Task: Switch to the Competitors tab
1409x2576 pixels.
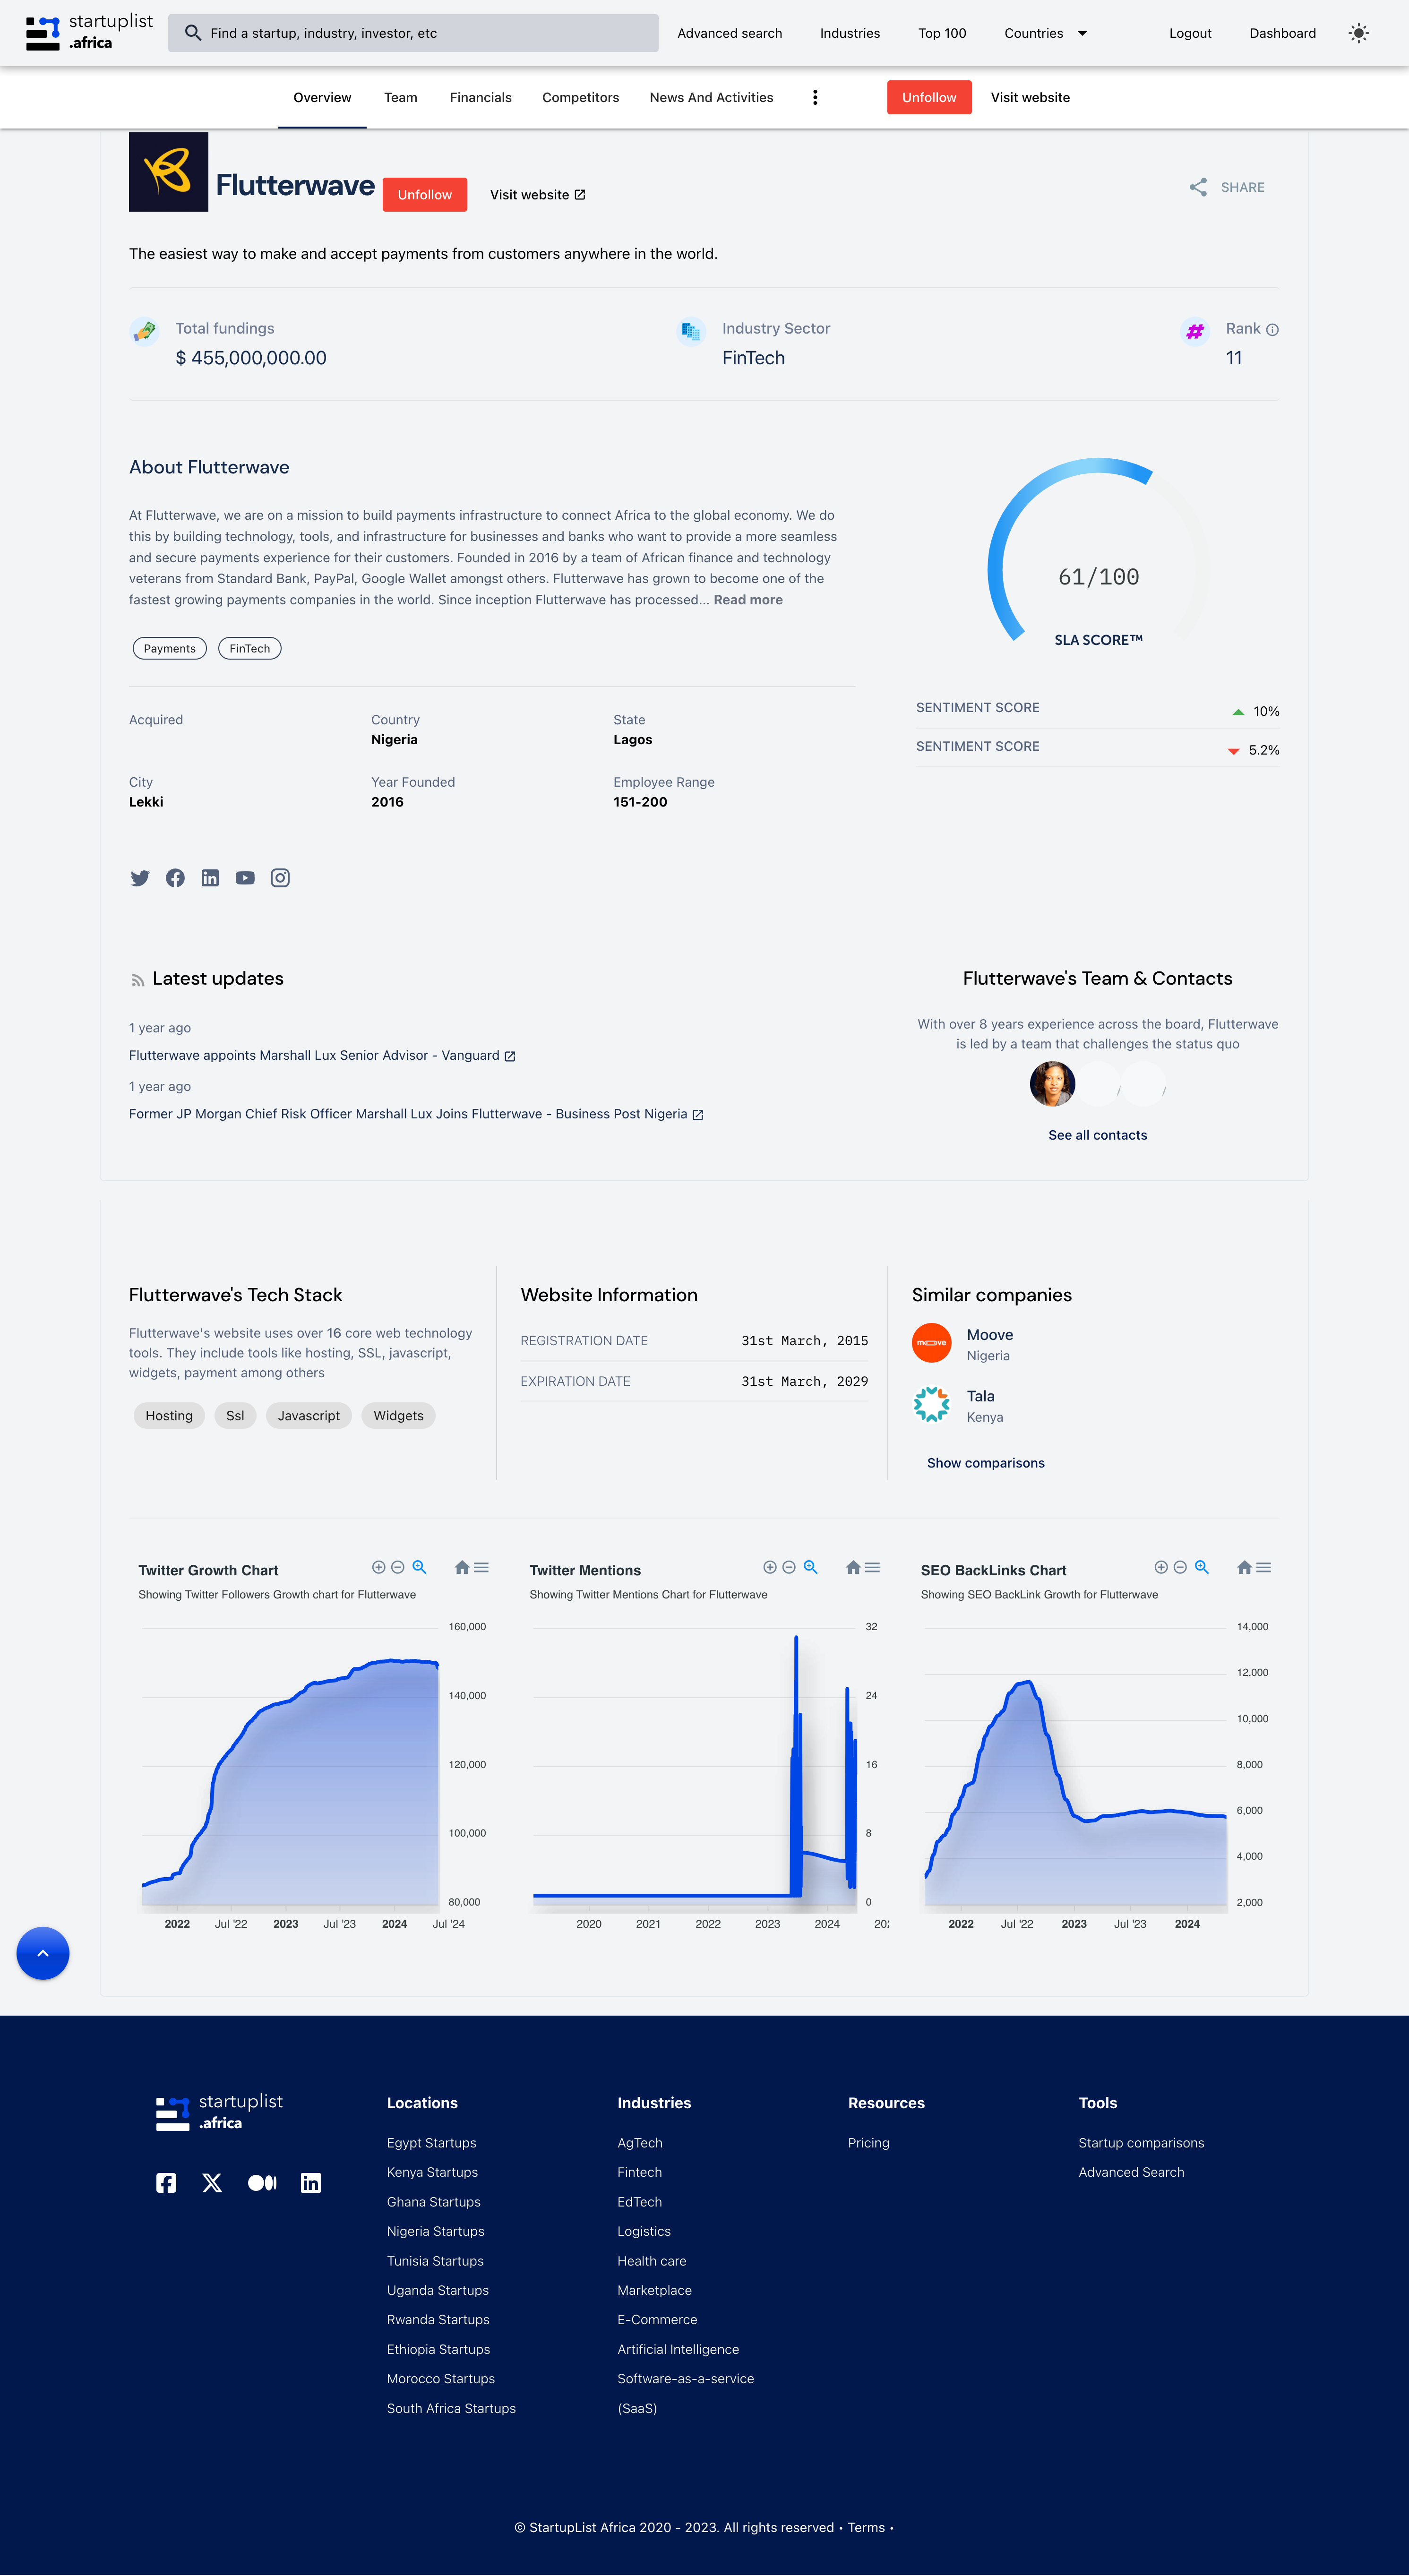Action: click(x=580, y=97)
